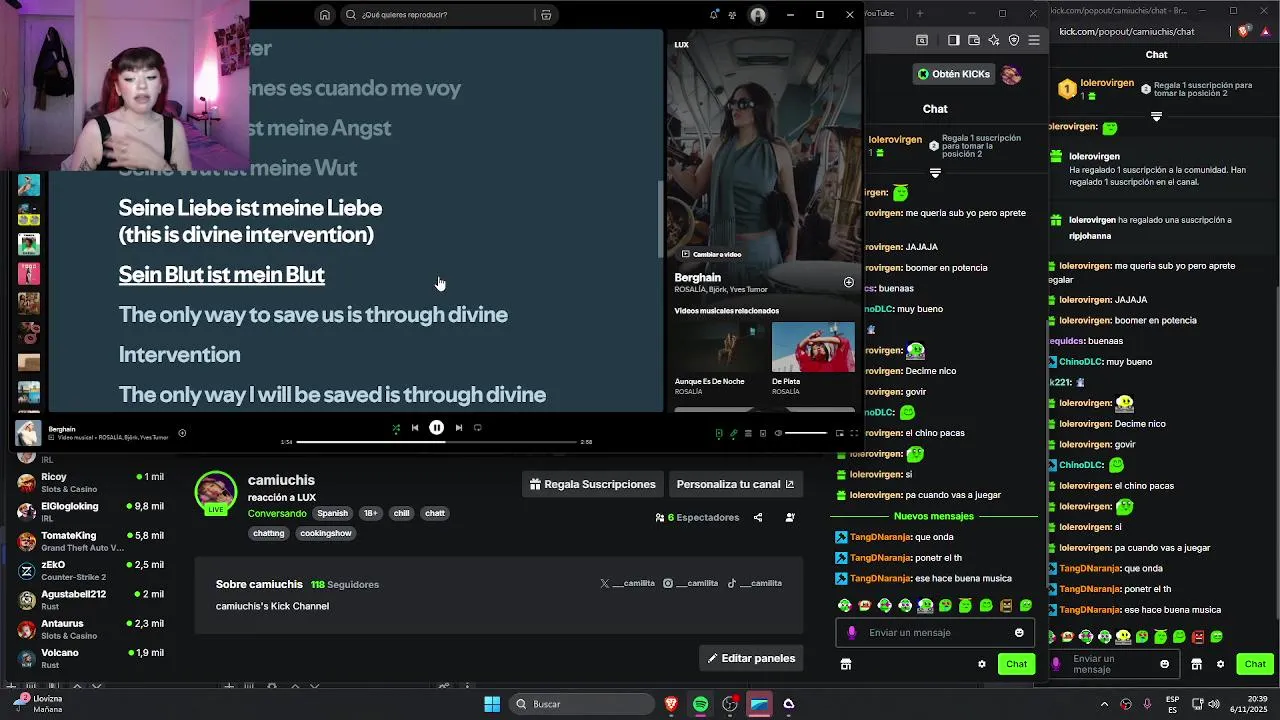Expand leaderboard arrow in main window chat
This screenshot has height=720, width=1280.
(935, 173)
